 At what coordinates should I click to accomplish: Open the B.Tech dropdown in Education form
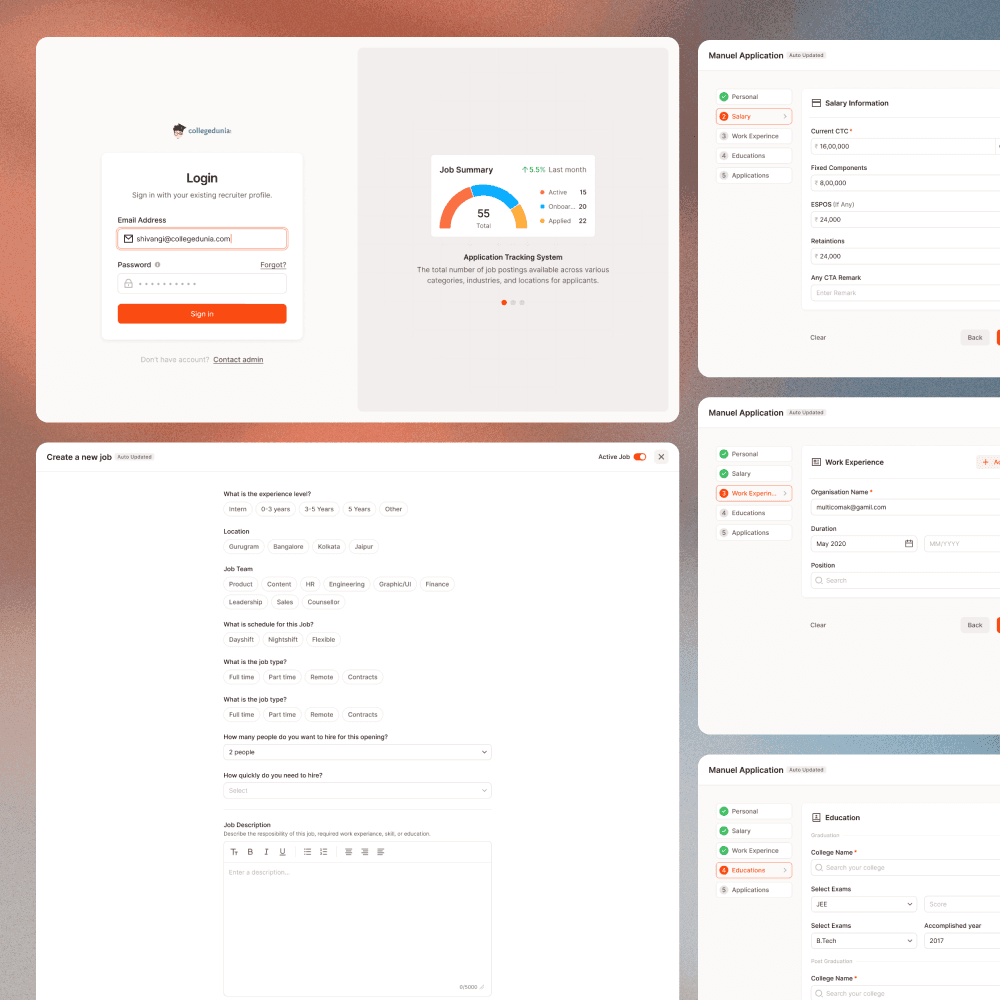tap(864, 941)
